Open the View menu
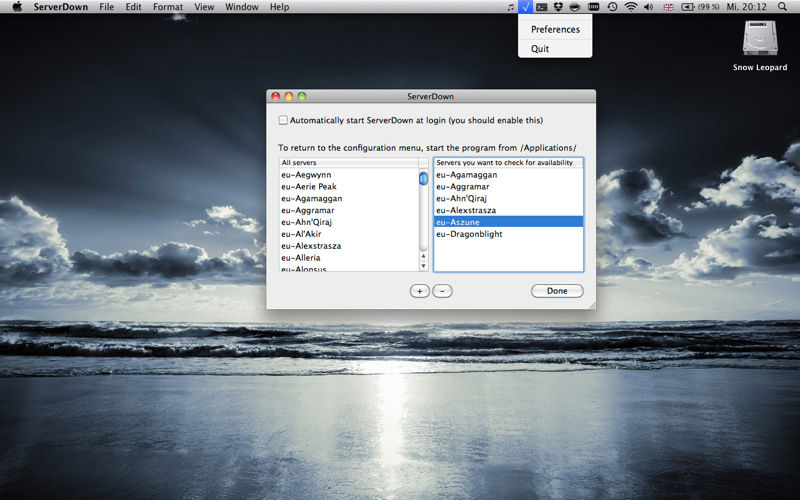 click(x=204, y=7)
